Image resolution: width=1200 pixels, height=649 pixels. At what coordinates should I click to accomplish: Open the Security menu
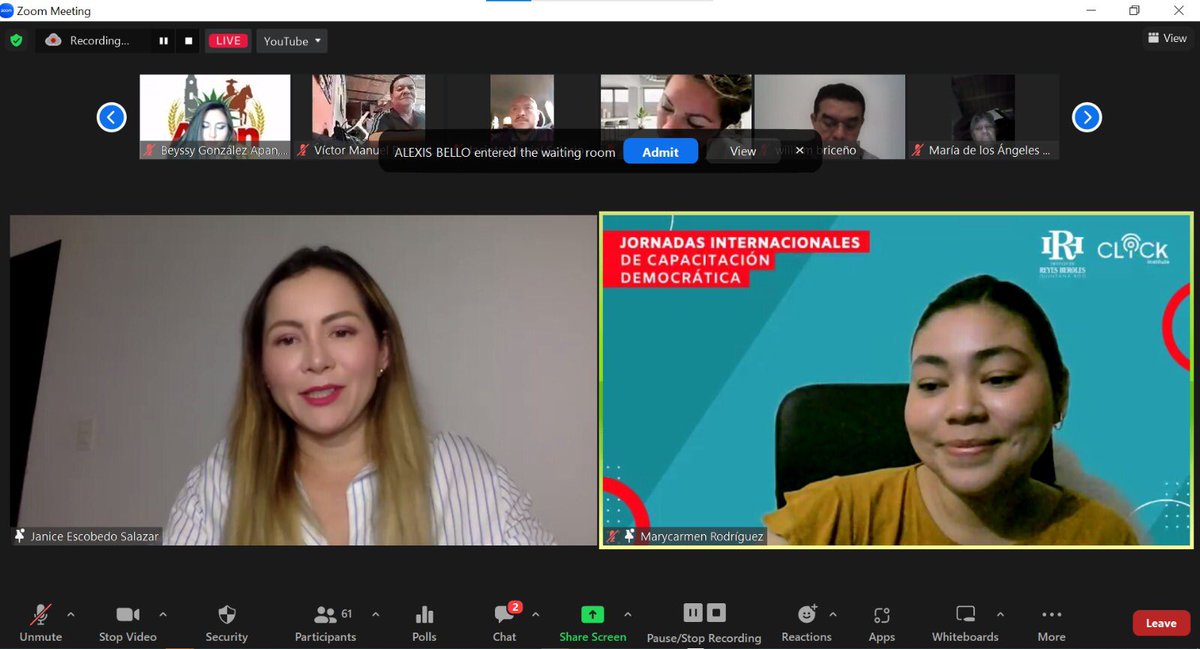coord(227,623)
